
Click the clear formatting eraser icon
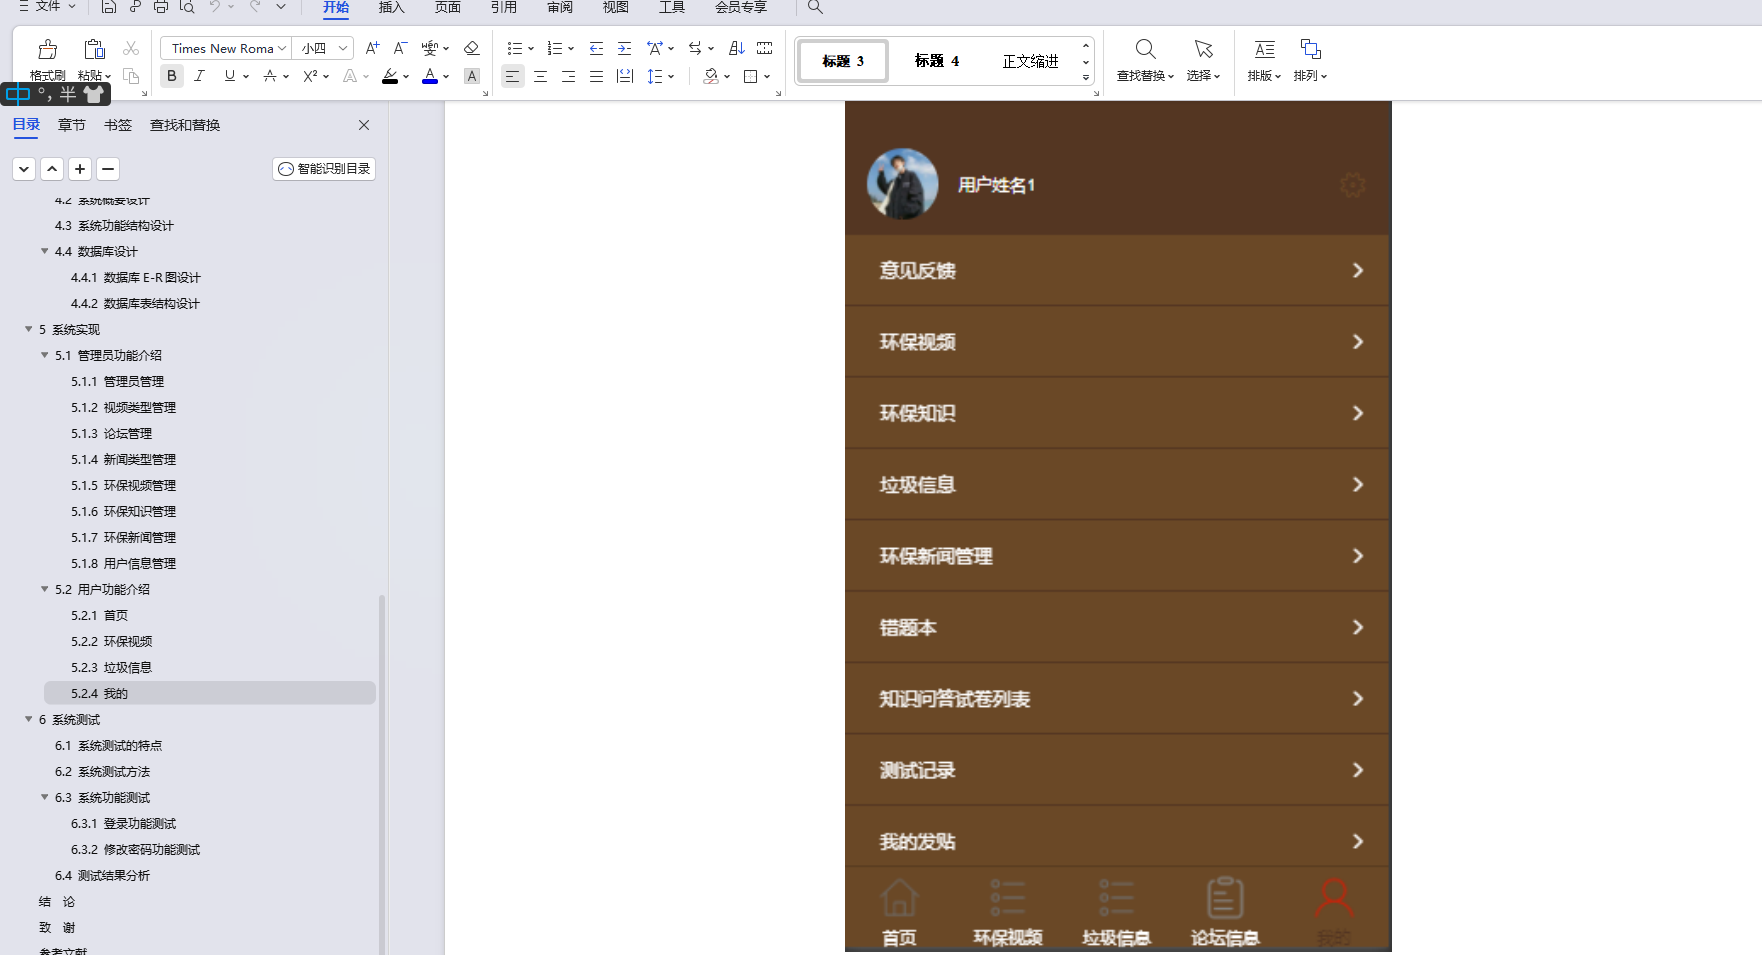coord(472,47)
